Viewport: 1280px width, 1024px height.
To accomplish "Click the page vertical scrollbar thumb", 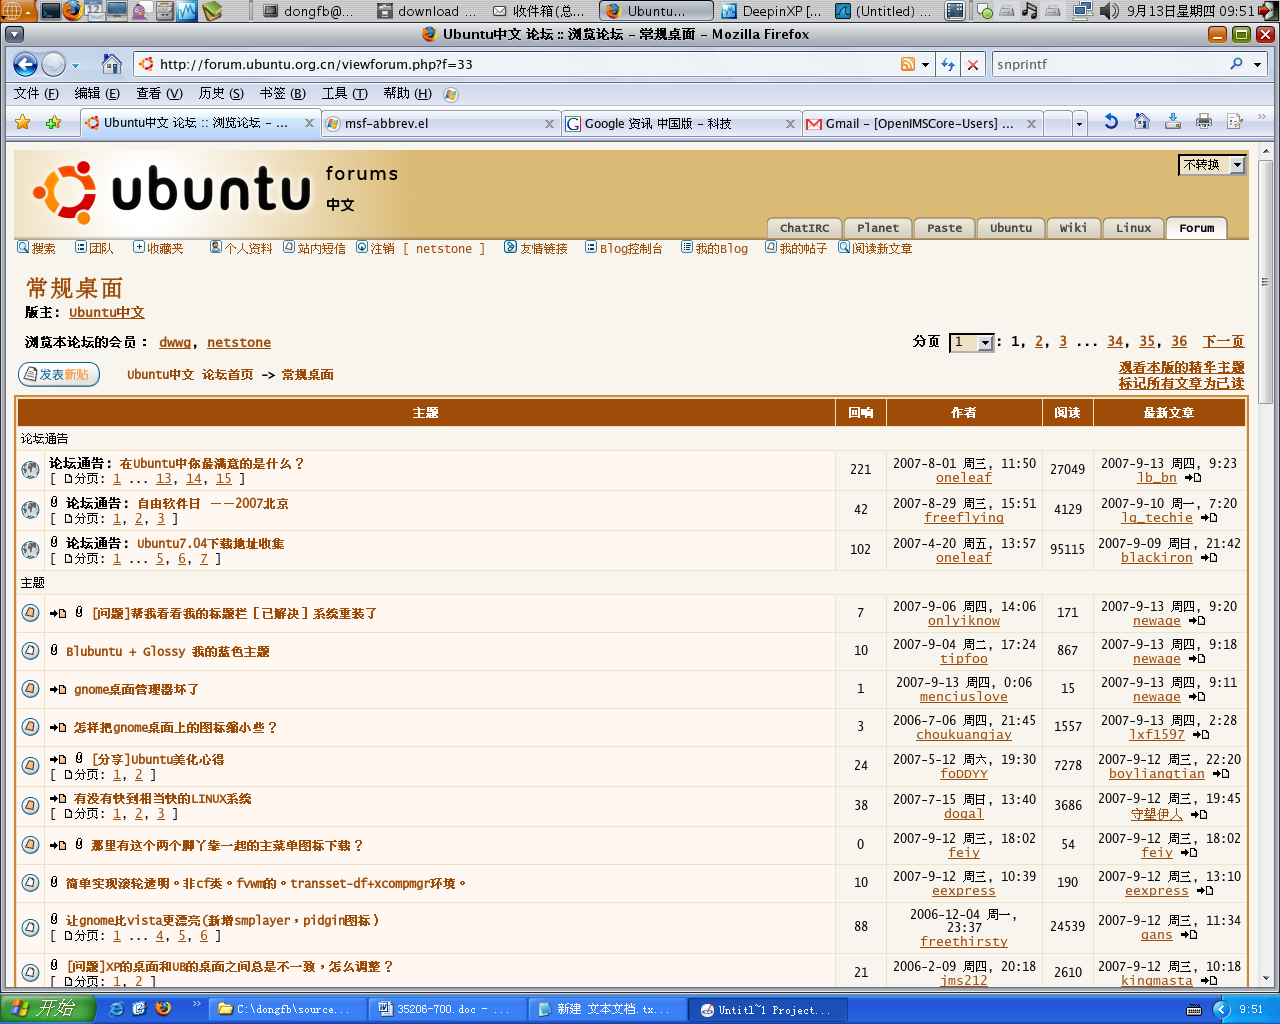I will [x=1265, y=280].
